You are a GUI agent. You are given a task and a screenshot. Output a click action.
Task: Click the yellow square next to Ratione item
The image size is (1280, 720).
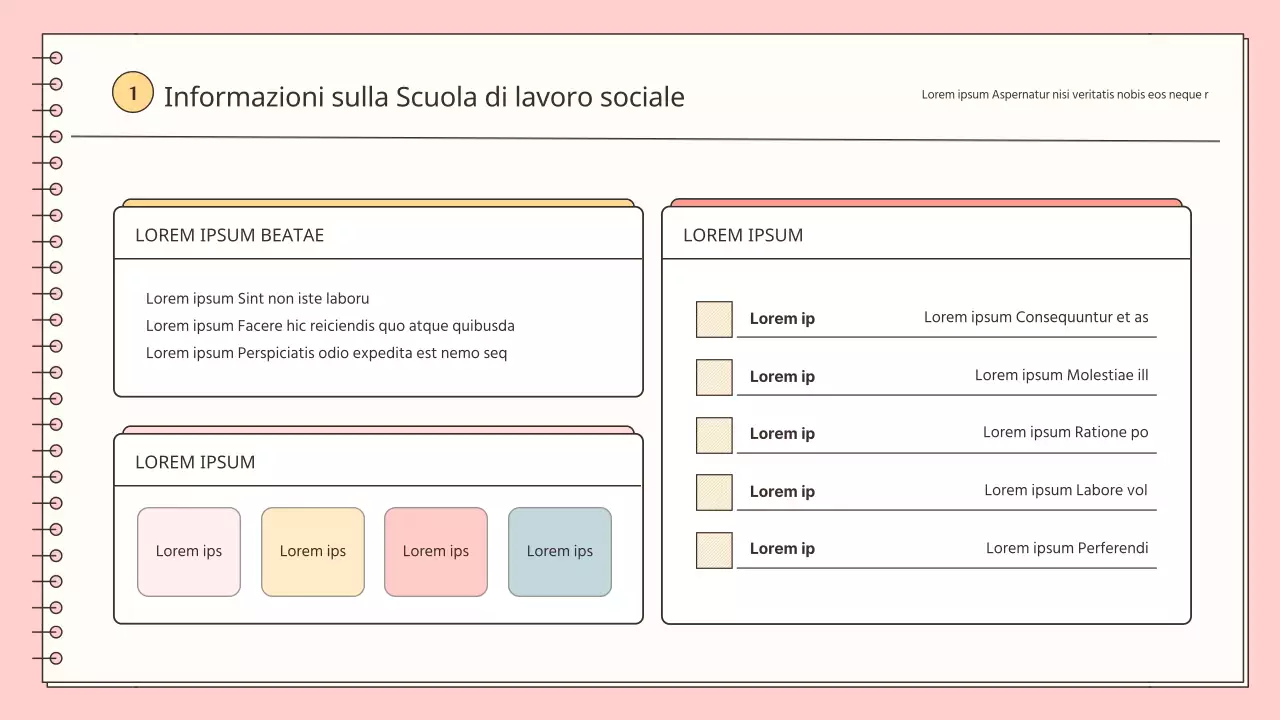[714, 435]
